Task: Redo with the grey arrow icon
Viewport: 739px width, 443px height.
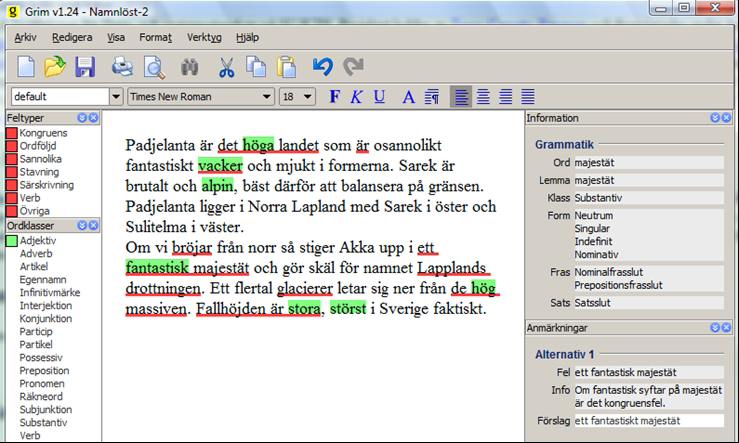Action: tap(353, 66)
